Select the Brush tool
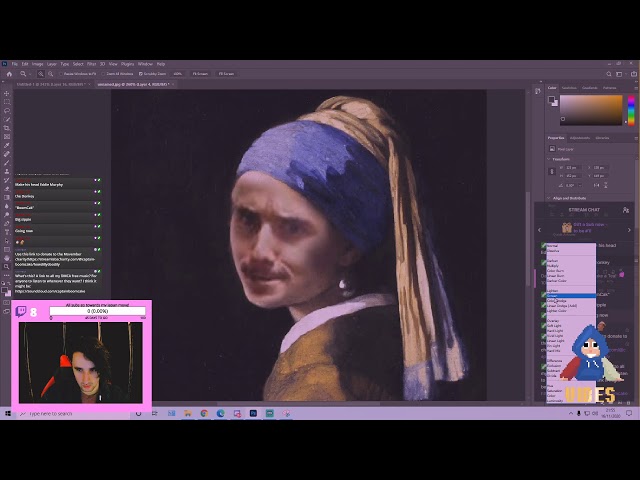Image resolution: width=640 pixels, height=480 pixels. pos(7,163)
